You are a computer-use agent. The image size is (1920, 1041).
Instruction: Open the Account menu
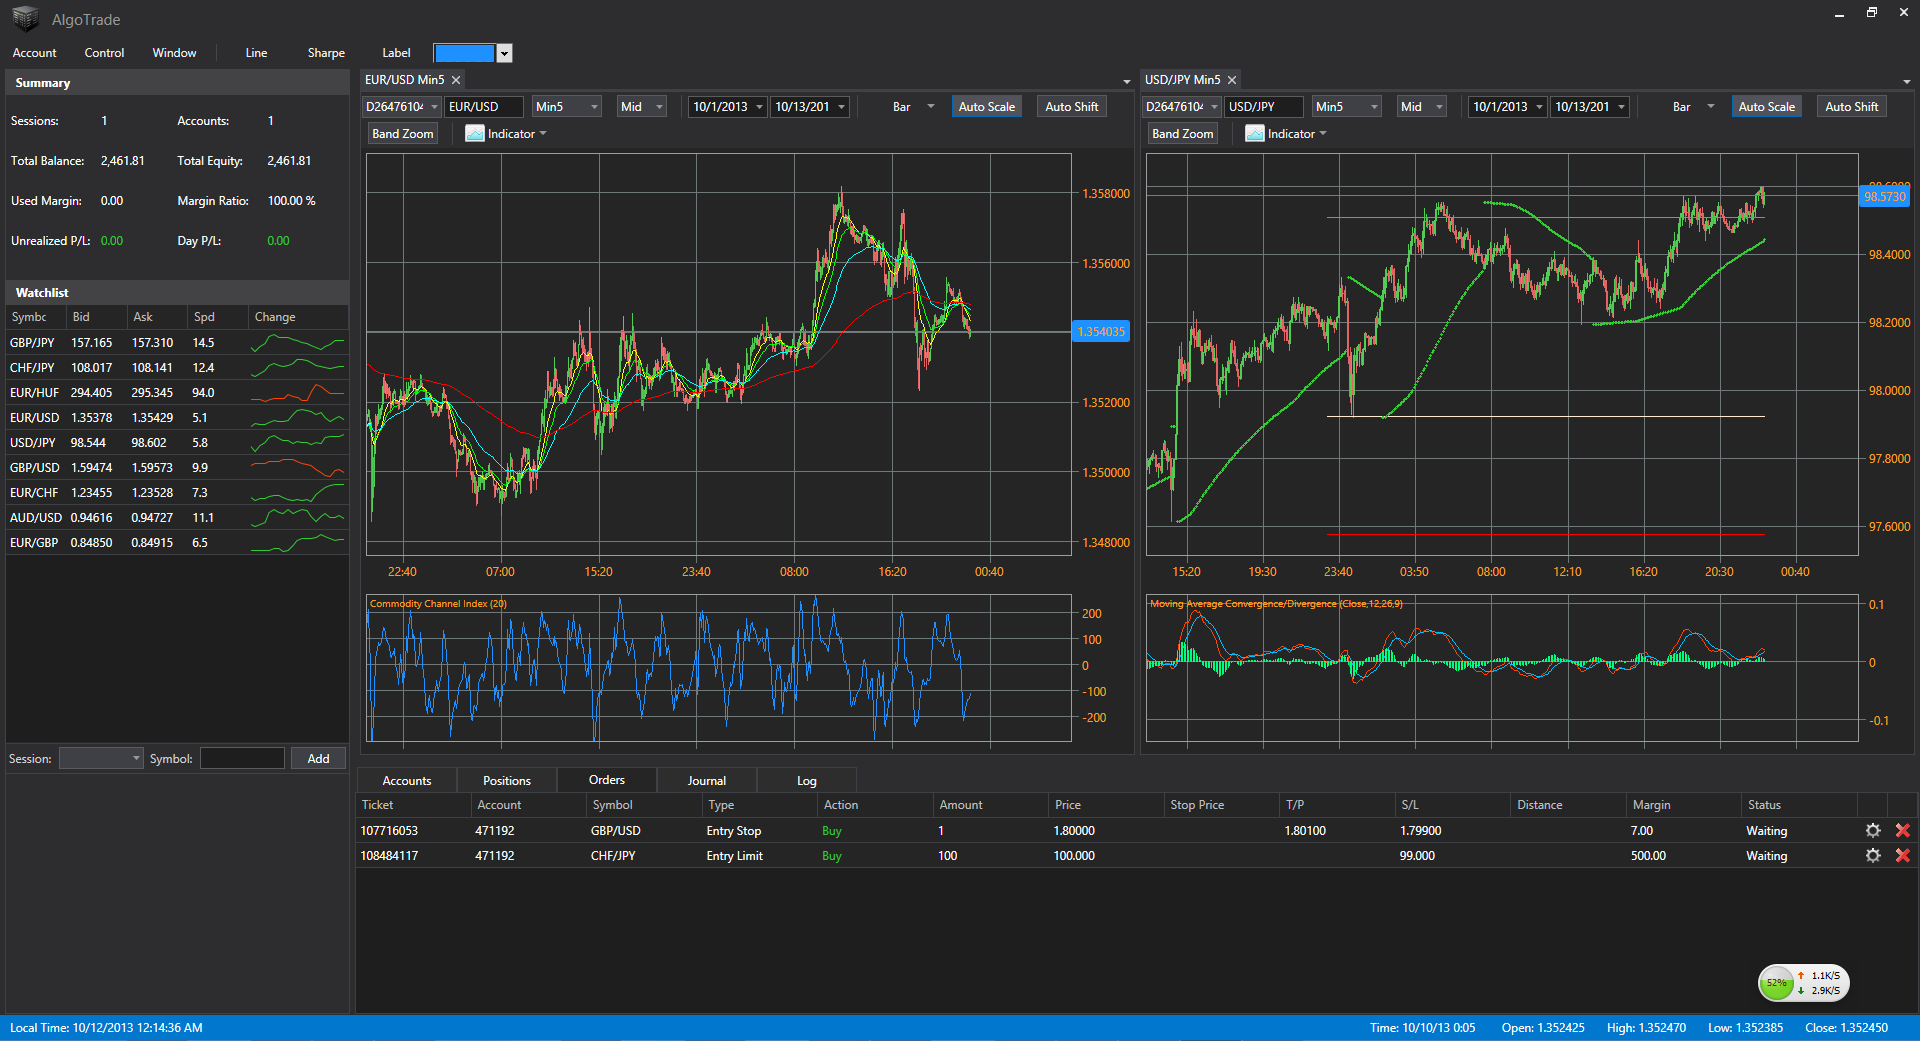35,53
